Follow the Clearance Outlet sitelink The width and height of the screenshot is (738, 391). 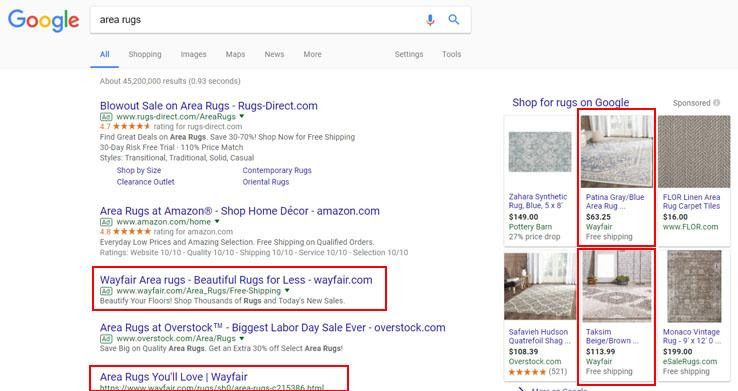click(145, 182)
